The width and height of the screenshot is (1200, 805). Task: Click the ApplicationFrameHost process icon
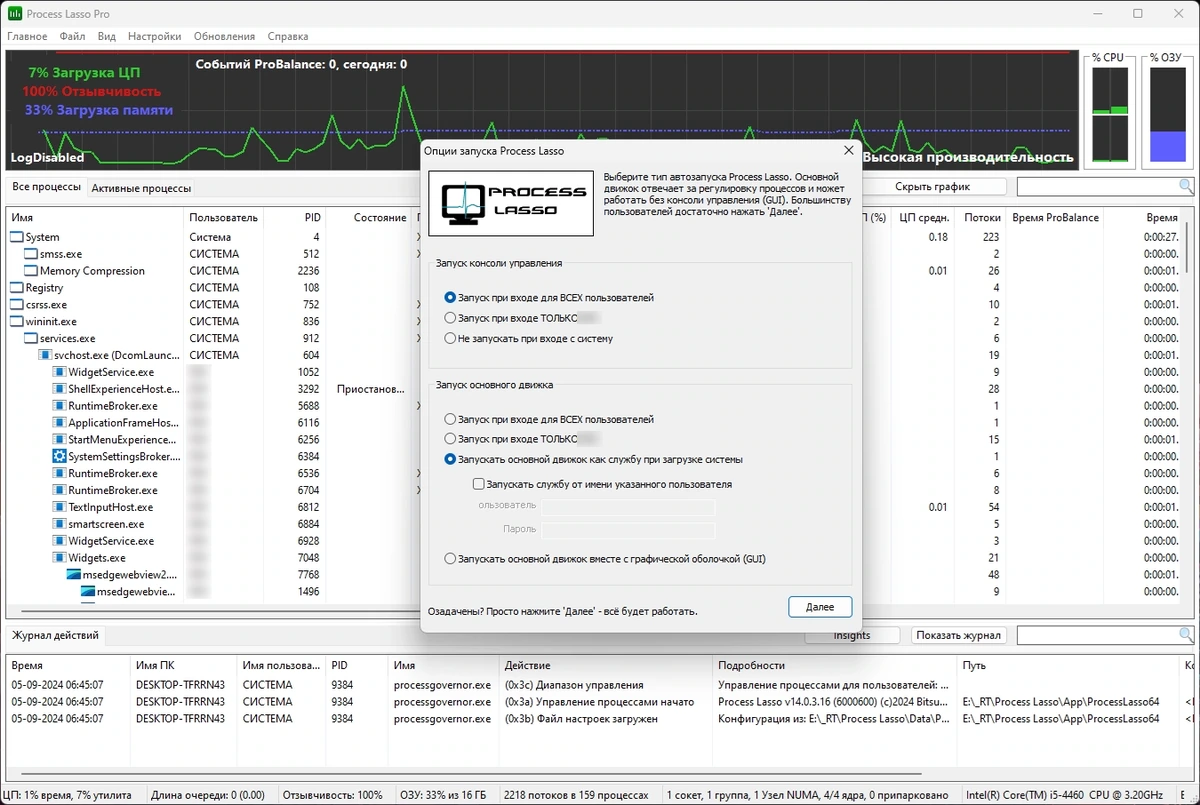point(59,423)
